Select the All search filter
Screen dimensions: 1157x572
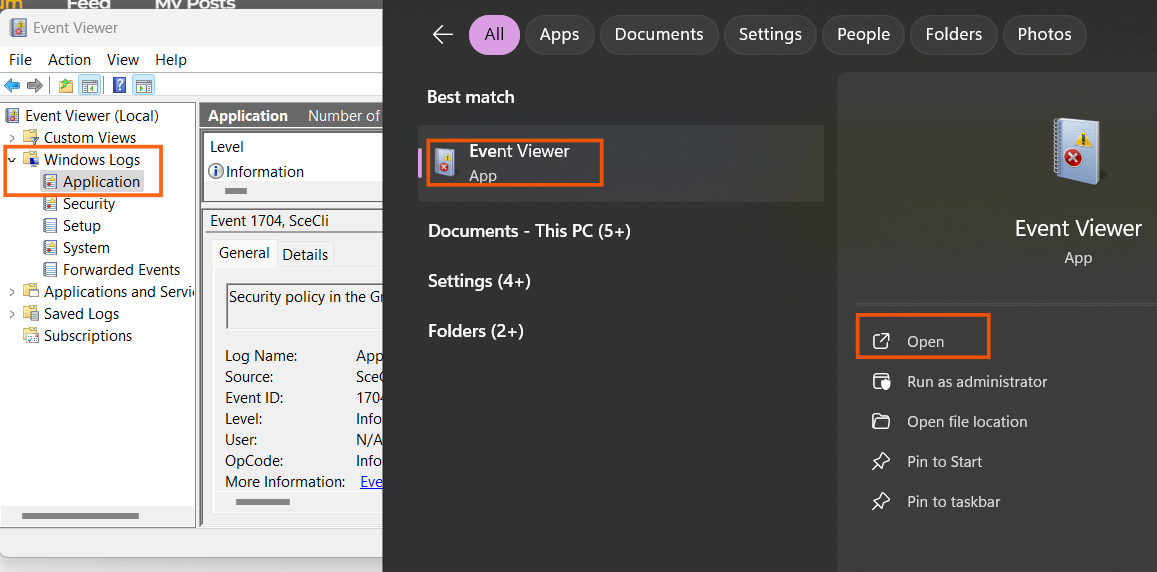click(494, 35)
